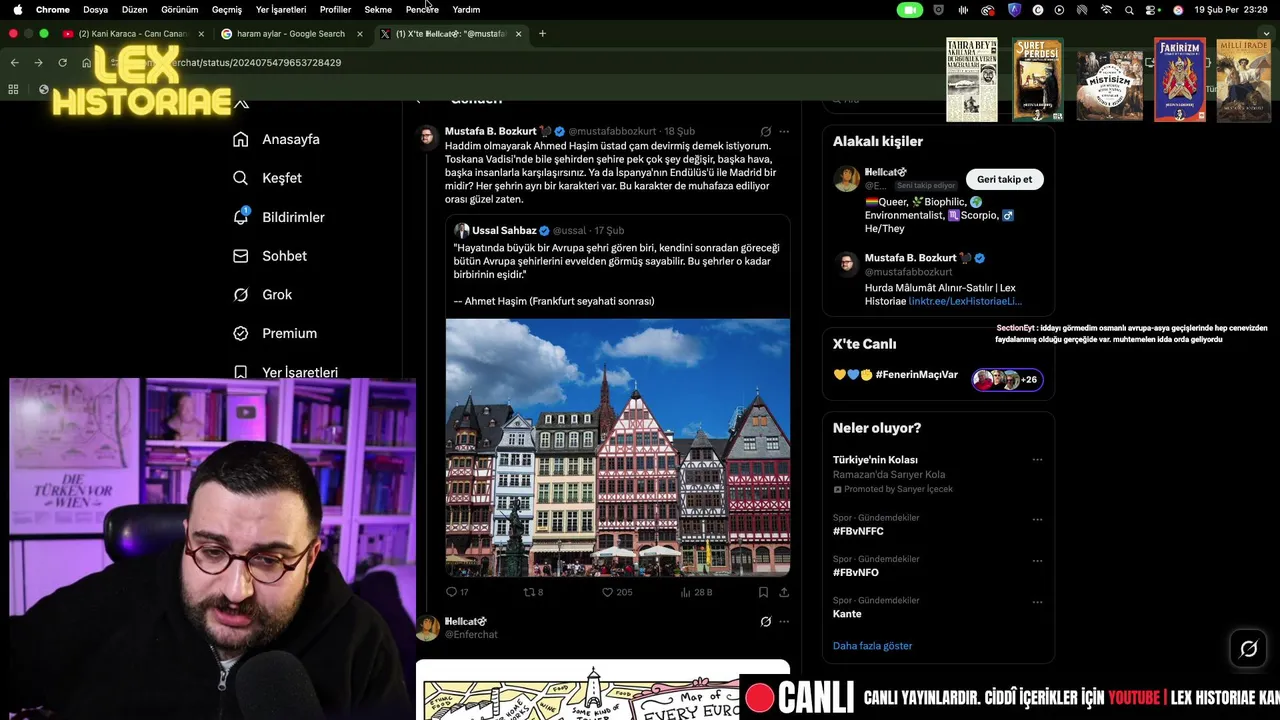Open view stats showing 28 B
Screen dimensions: 1280x720
pyautogui.click(x=696, y=592)
